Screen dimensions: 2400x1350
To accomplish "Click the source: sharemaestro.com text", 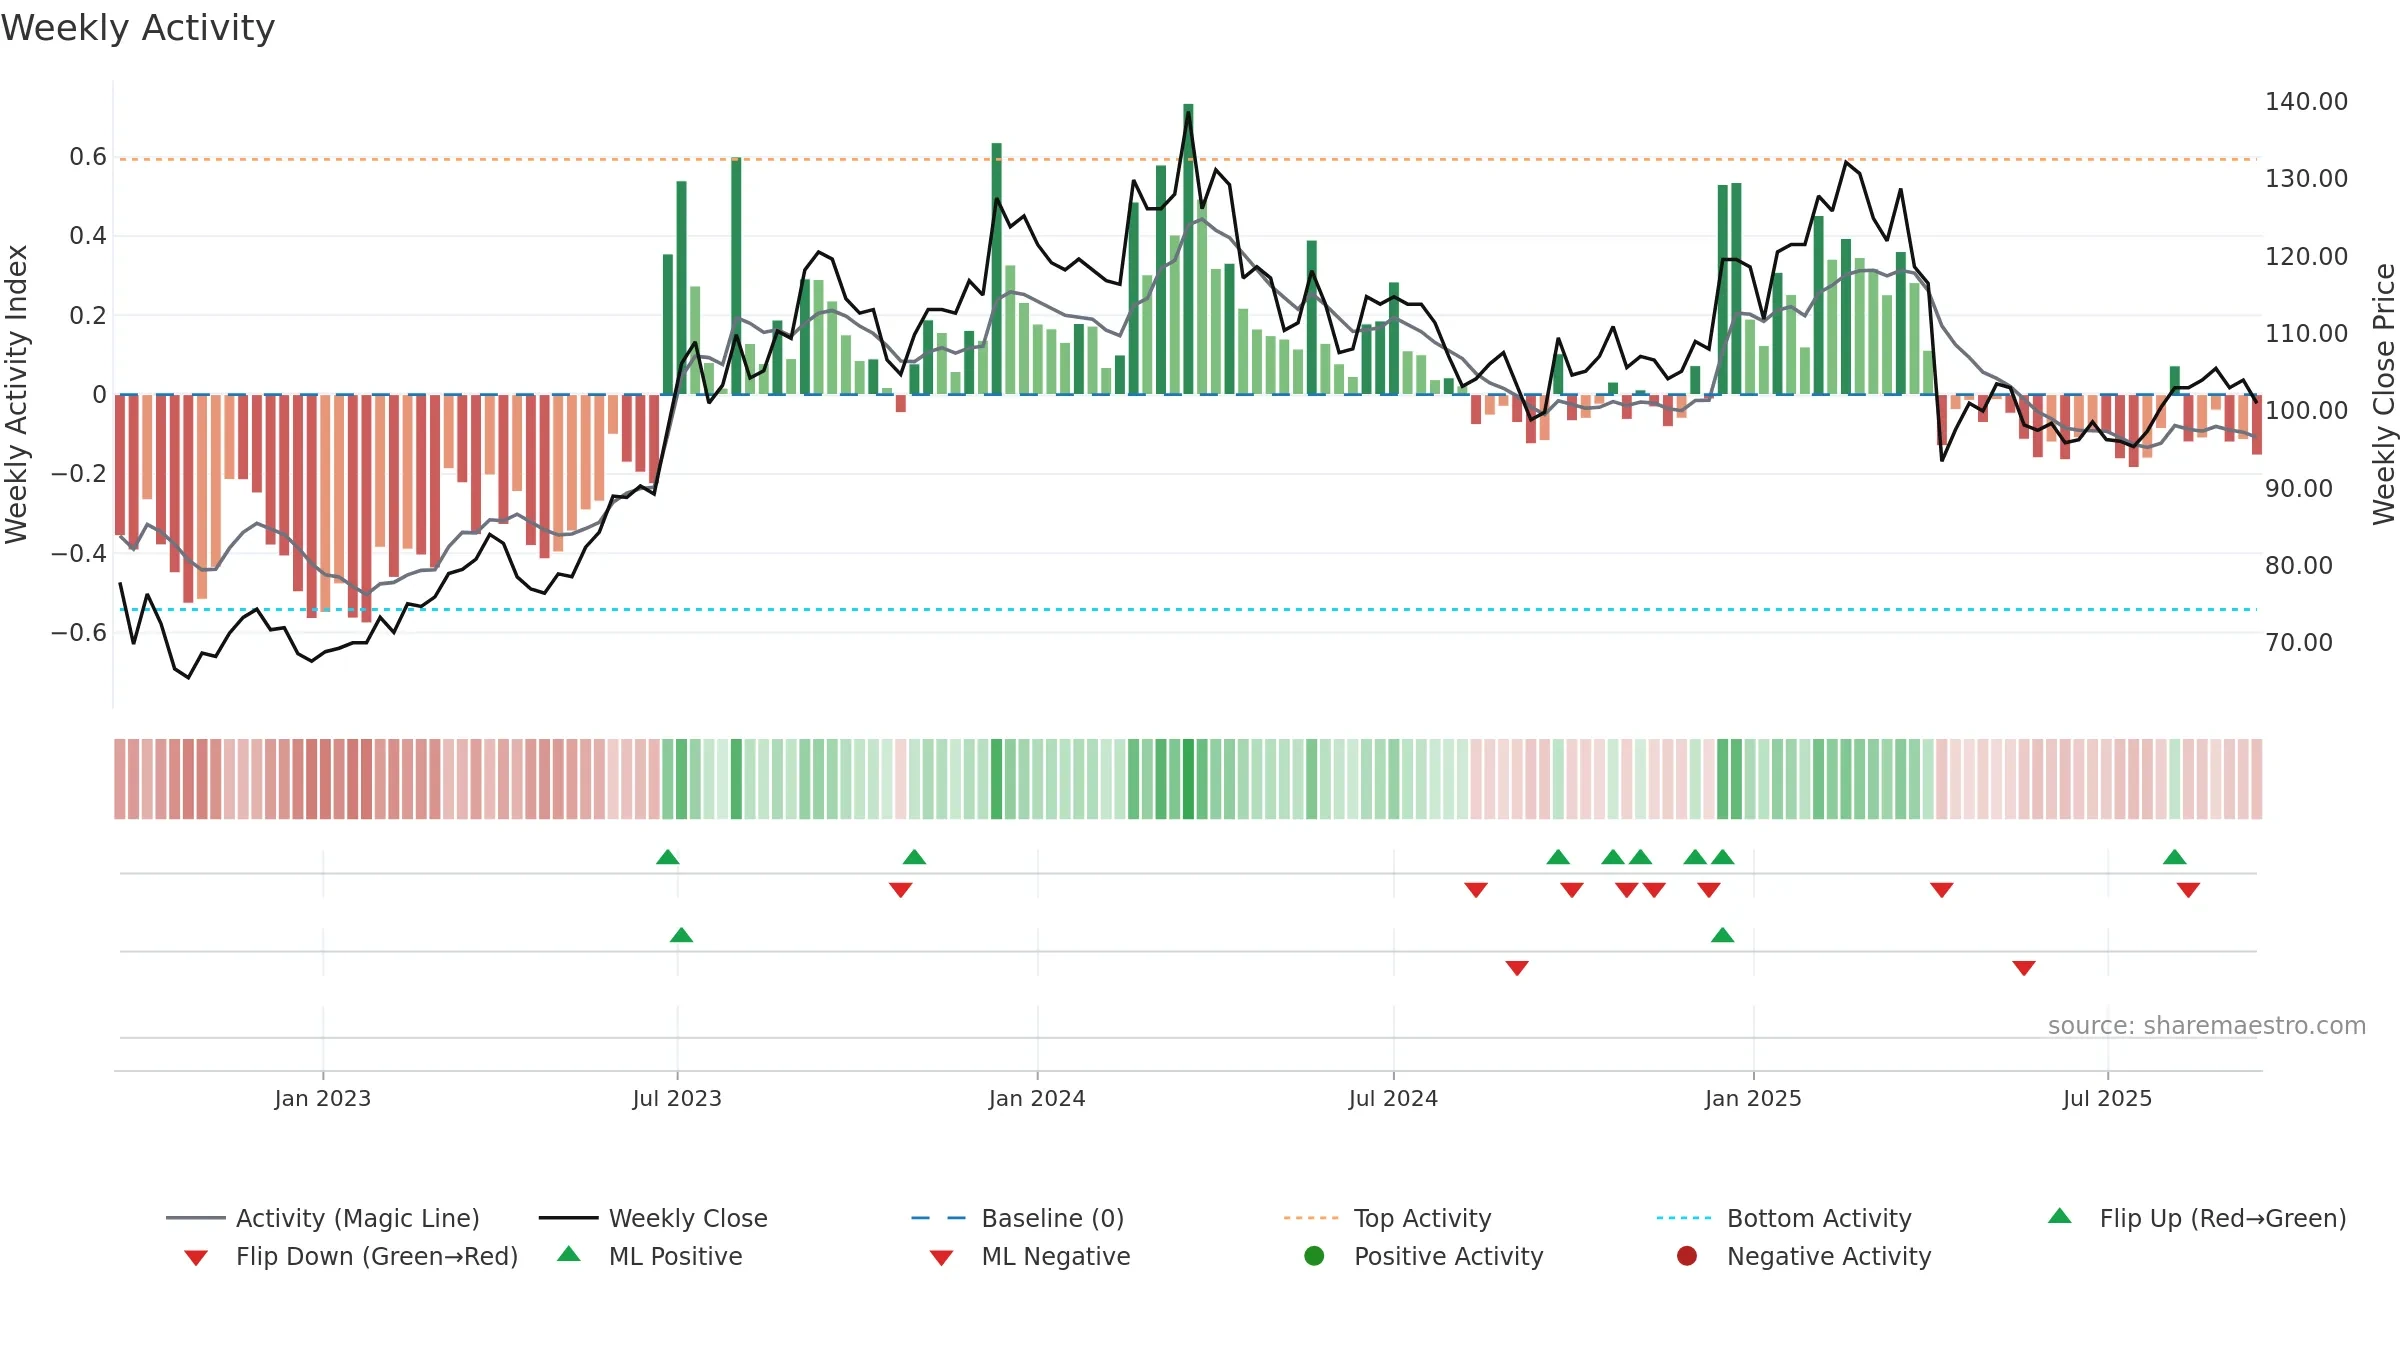I will (x=2207, y=1026).
